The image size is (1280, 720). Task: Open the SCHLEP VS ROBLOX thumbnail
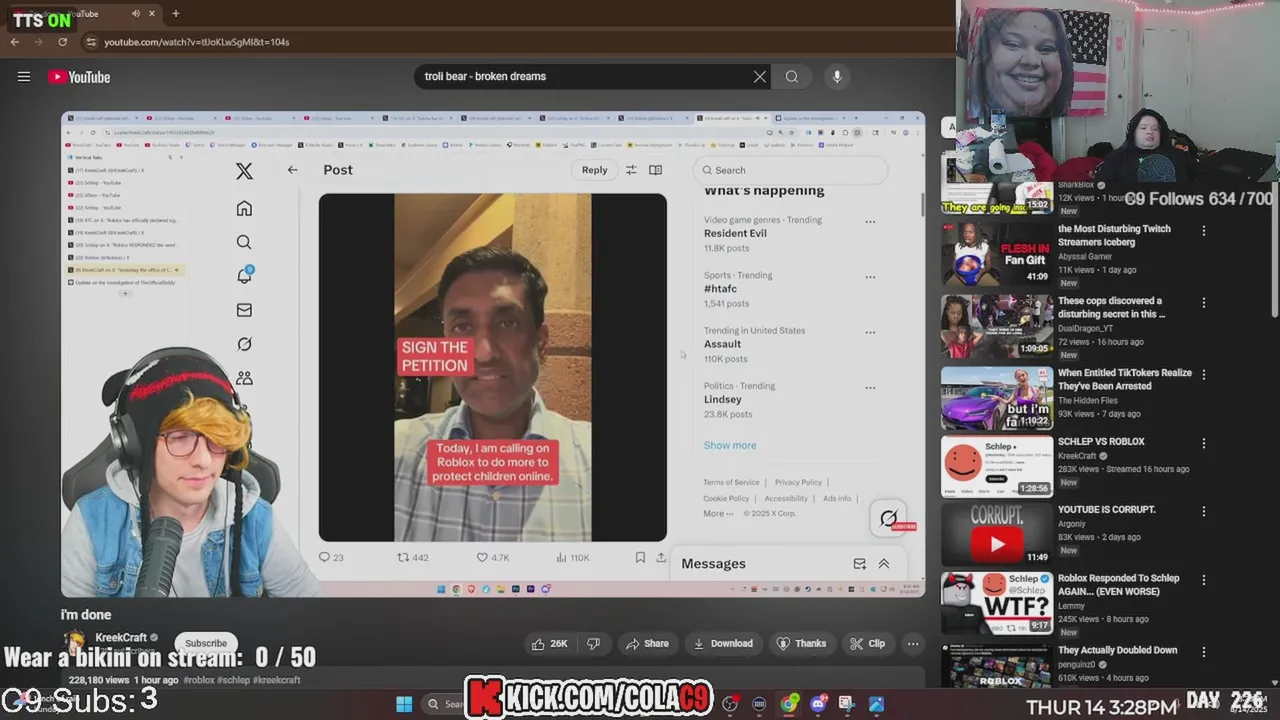(x=997, y=466)
